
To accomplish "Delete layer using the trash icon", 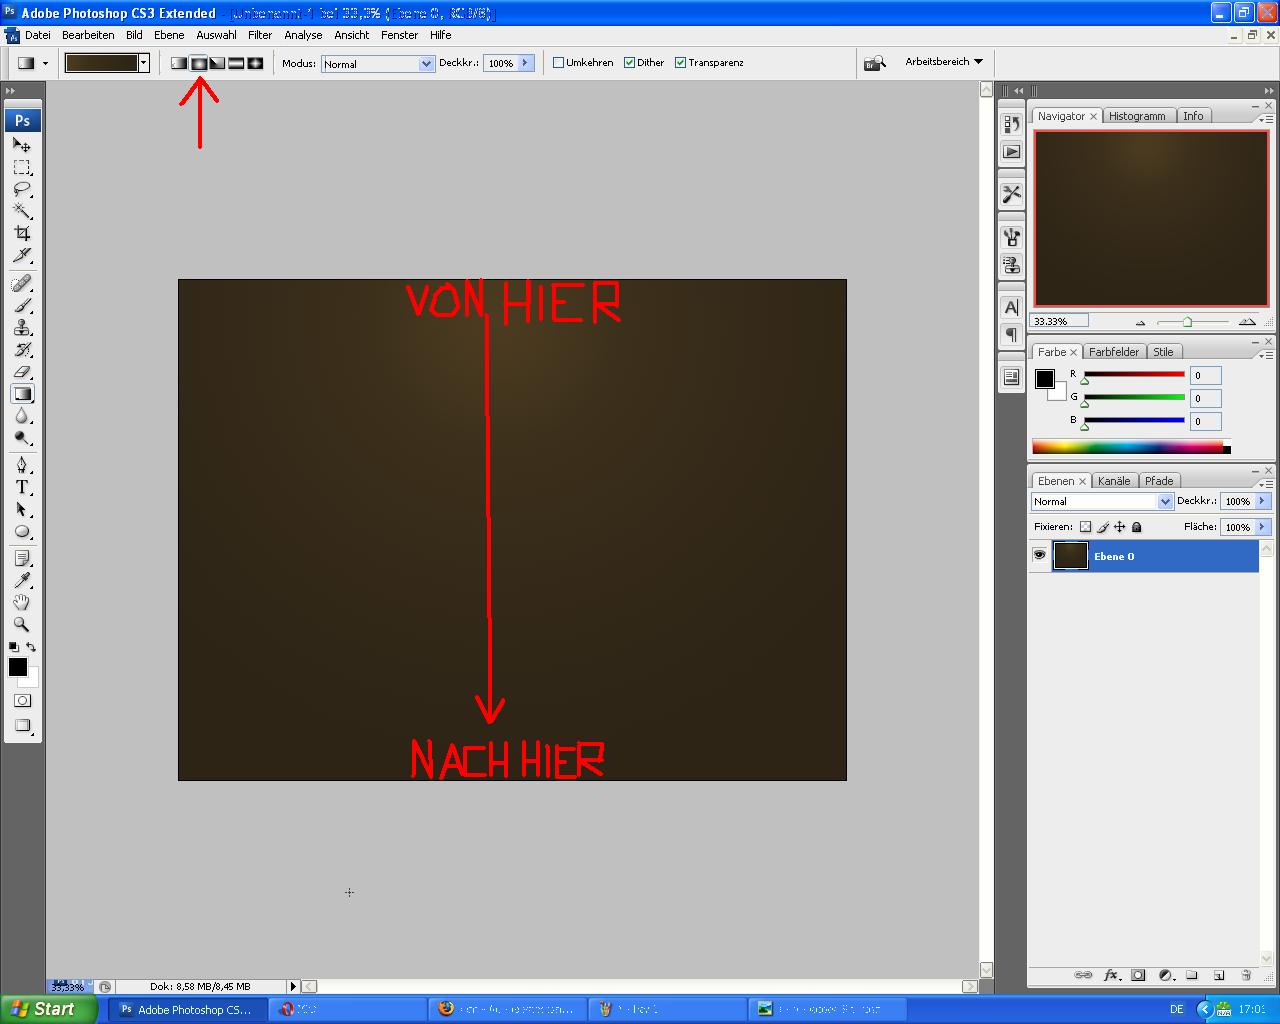I will click(x=1246, y=975).
